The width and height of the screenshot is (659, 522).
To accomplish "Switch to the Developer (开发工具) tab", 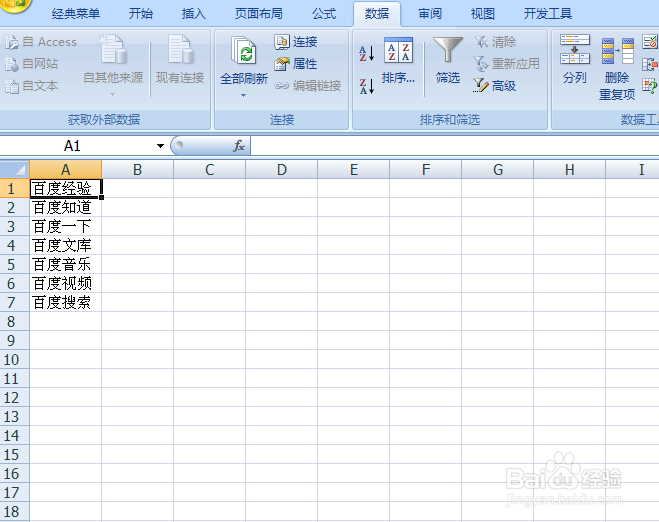I will [x=548, y=14].
